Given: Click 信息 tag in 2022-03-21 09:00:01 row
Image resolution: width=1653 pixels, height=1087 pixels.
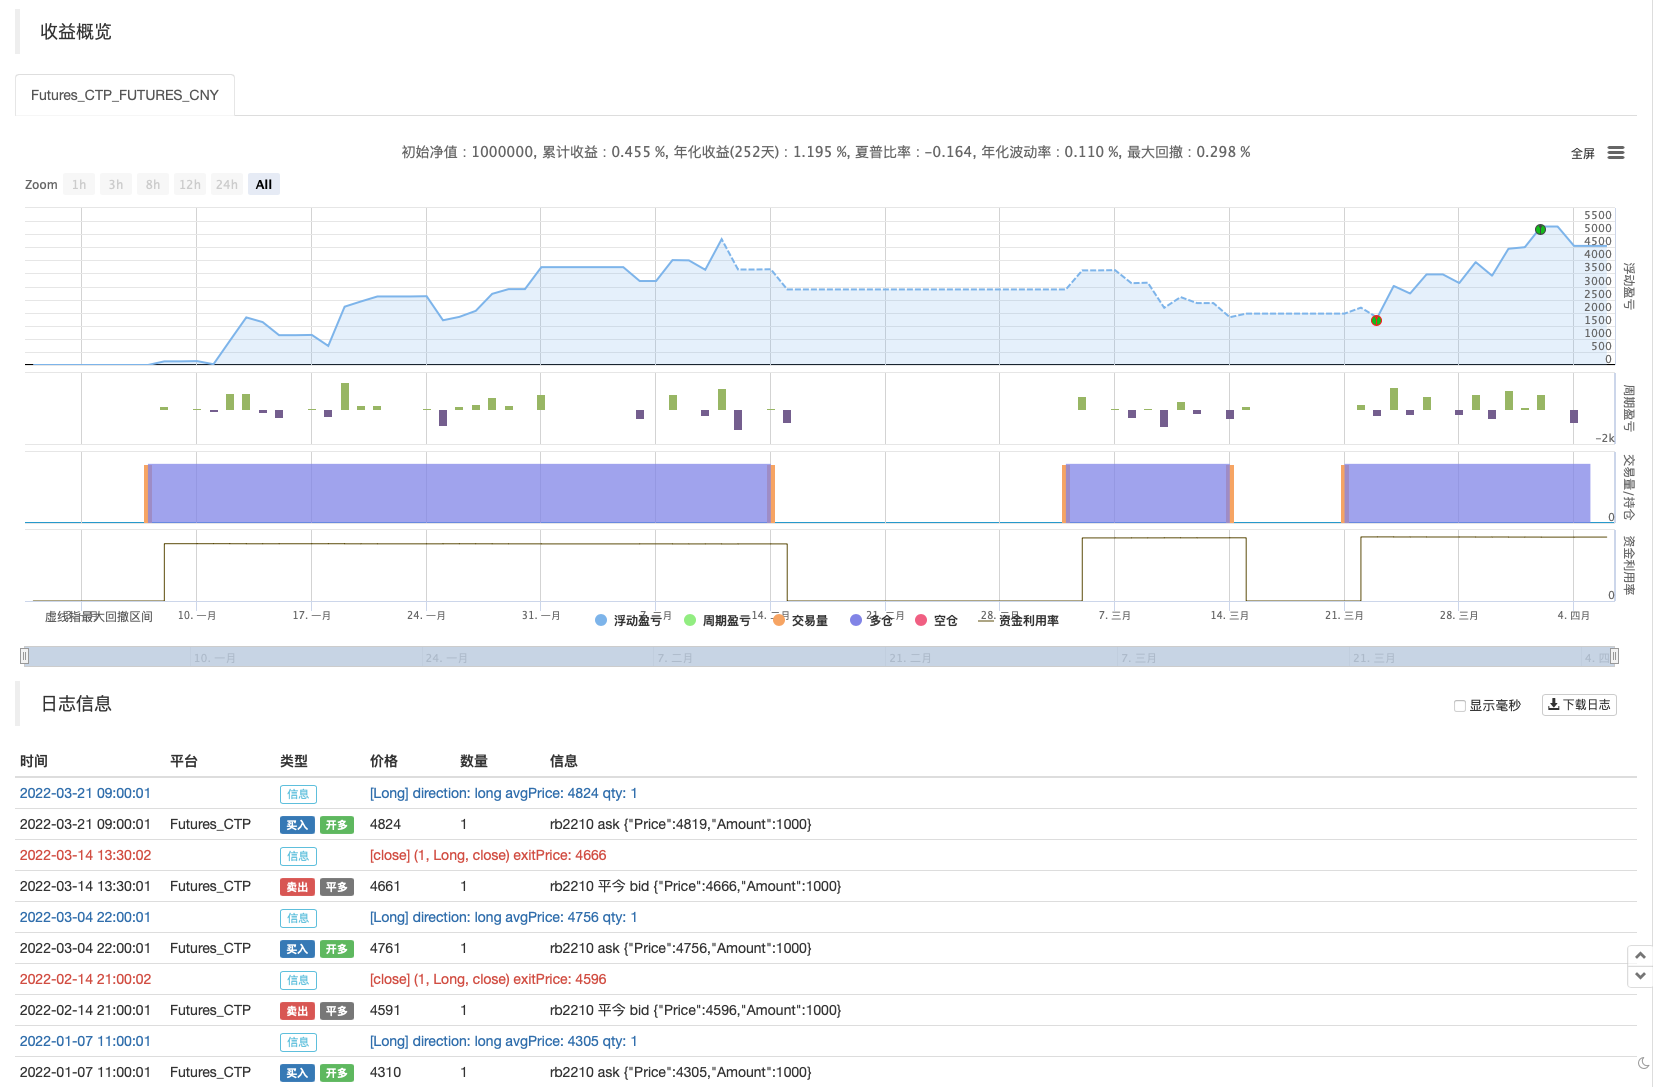Looking at the screenshot, I should (298, 794).
